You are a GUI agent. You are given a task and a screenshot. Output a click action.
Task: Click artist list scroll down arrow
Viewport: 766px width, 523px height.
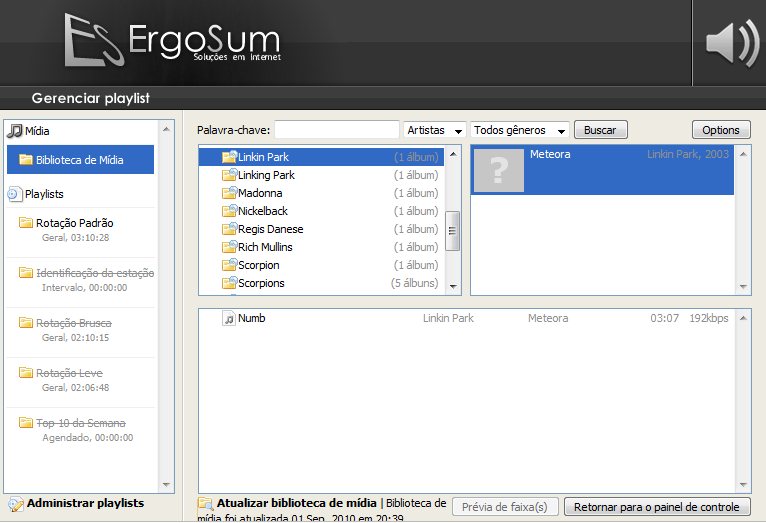point(453,286)
